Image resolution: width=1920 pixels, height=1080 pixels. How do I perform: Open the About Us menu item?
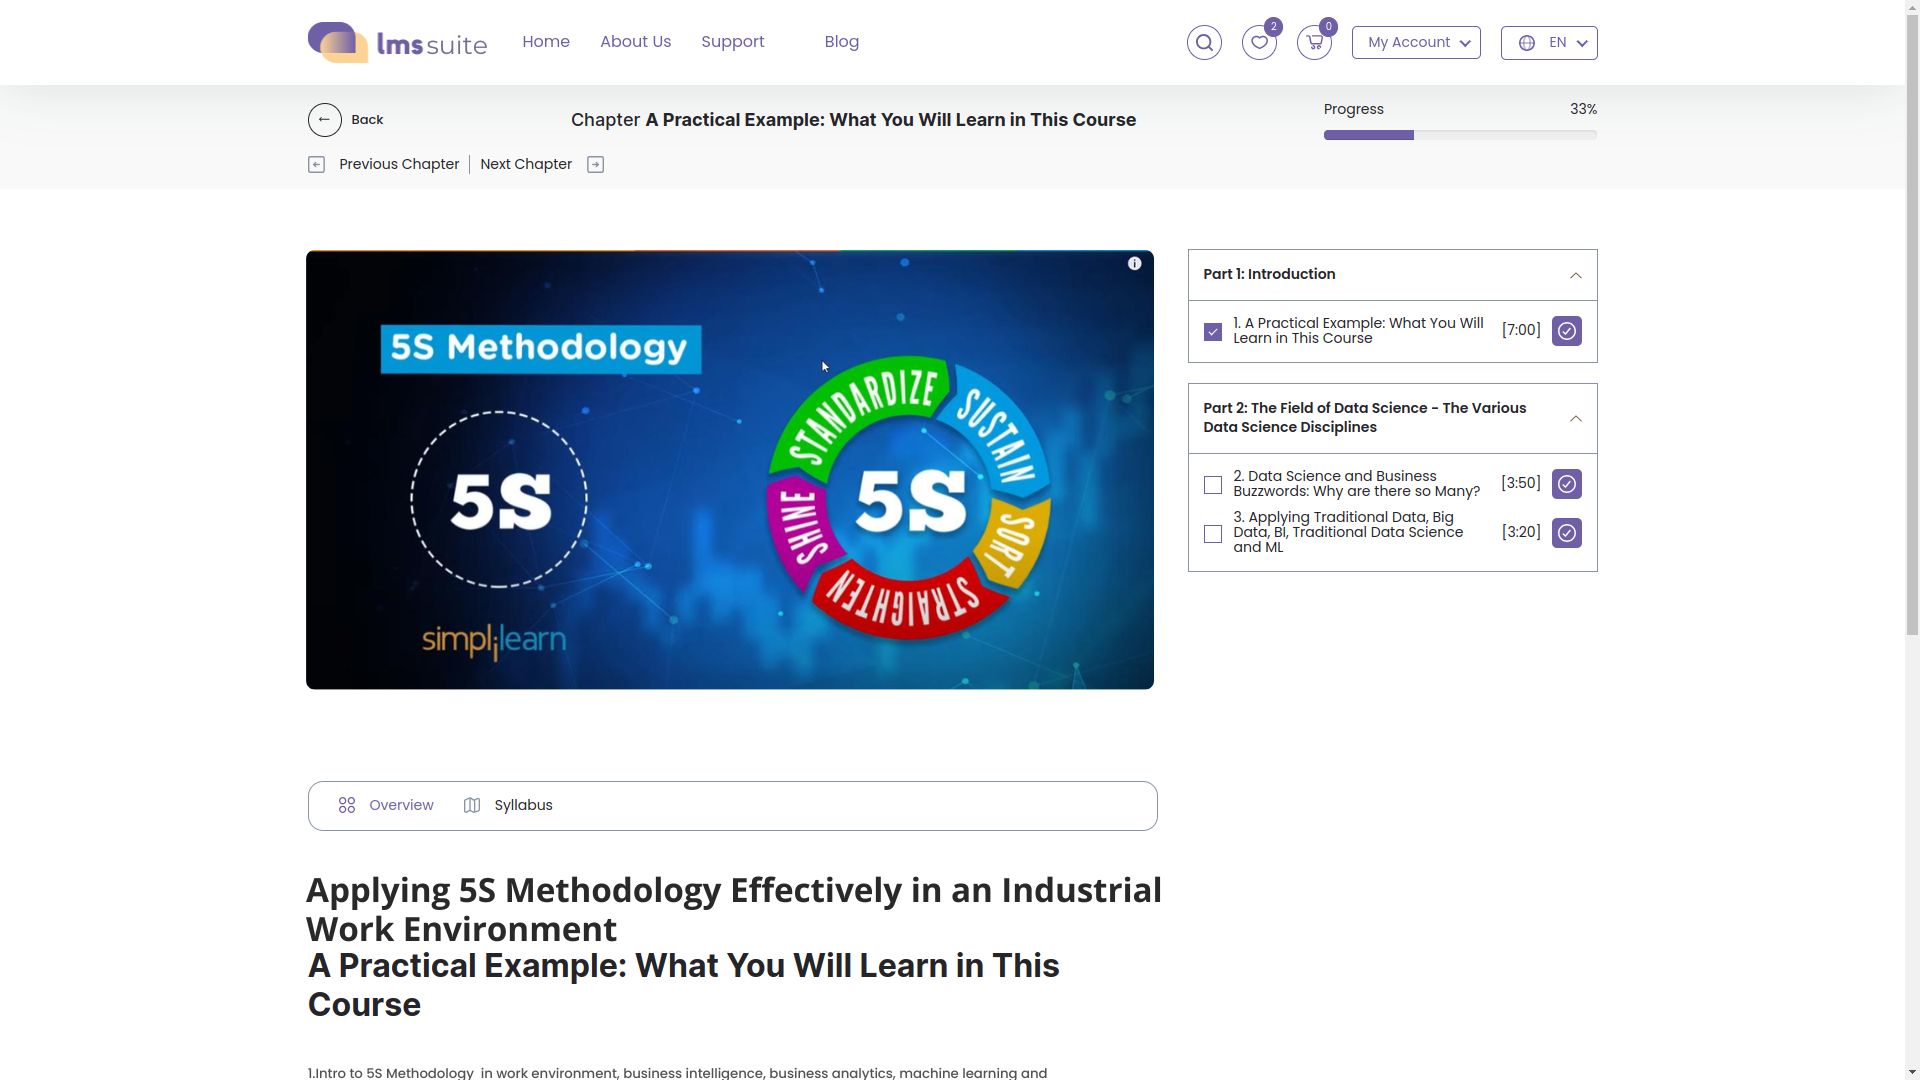[635, 42]
